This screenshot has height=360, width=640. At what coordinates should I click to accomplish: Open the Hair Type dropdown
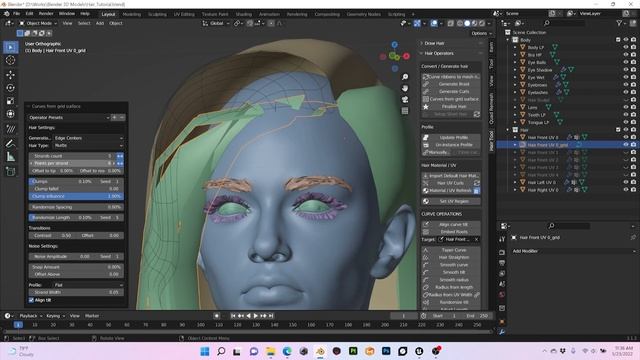click(88, 145)
